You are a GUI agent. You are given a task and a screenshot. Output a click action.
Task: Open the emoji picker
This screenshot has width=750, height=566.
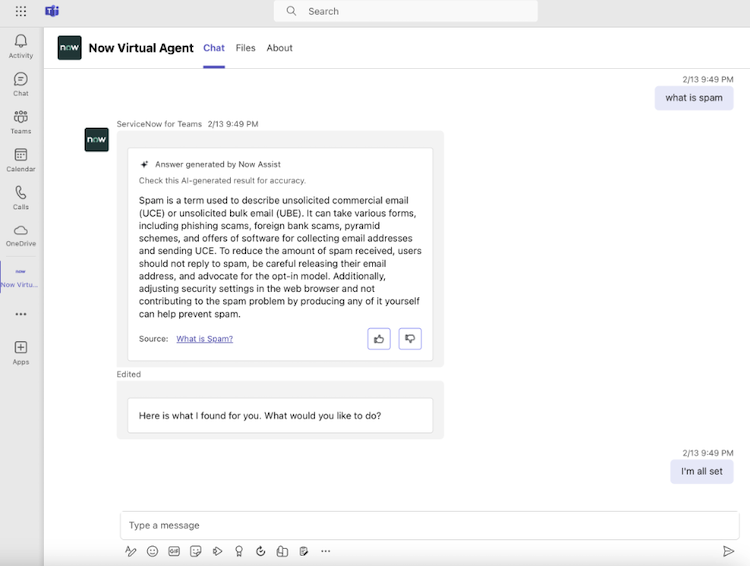tap(152, 551)
